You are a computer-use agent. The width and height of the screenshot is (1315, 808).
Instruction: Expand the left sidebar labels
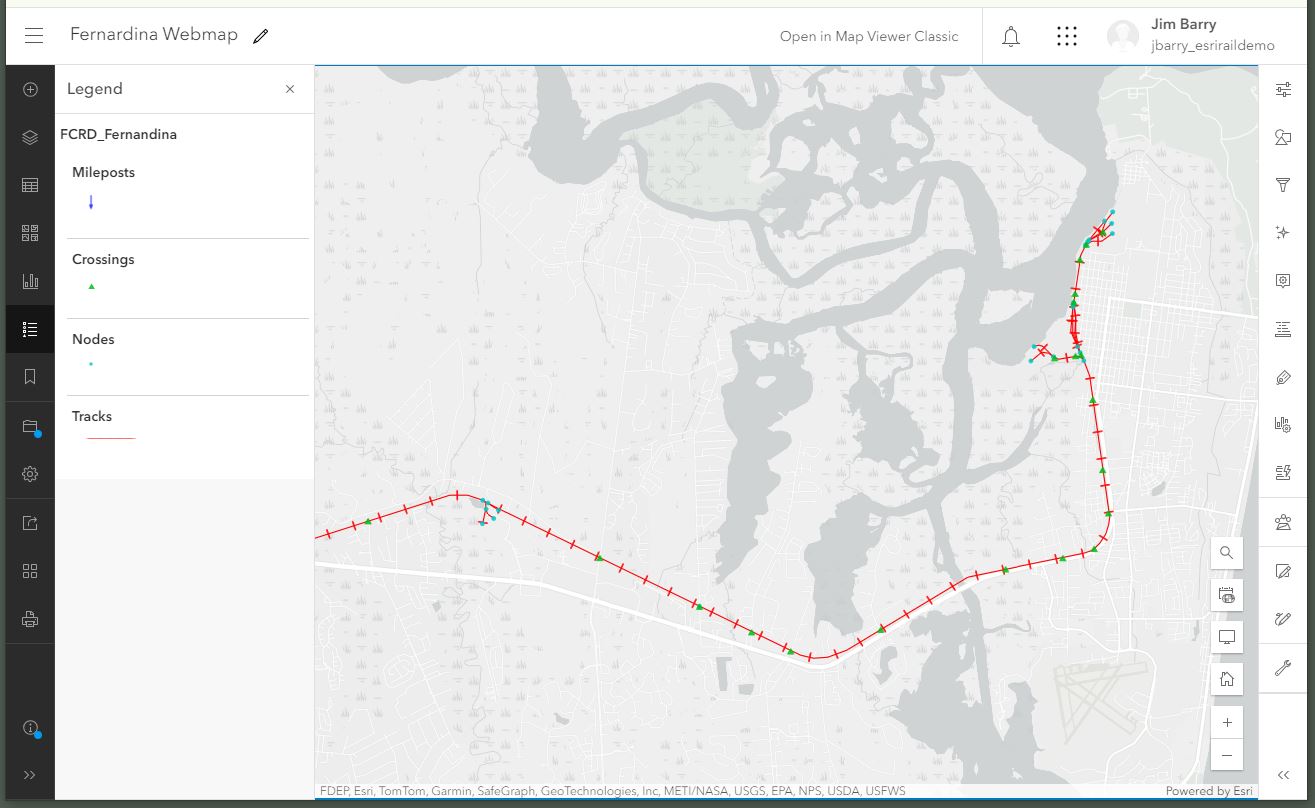coord(31,774)
